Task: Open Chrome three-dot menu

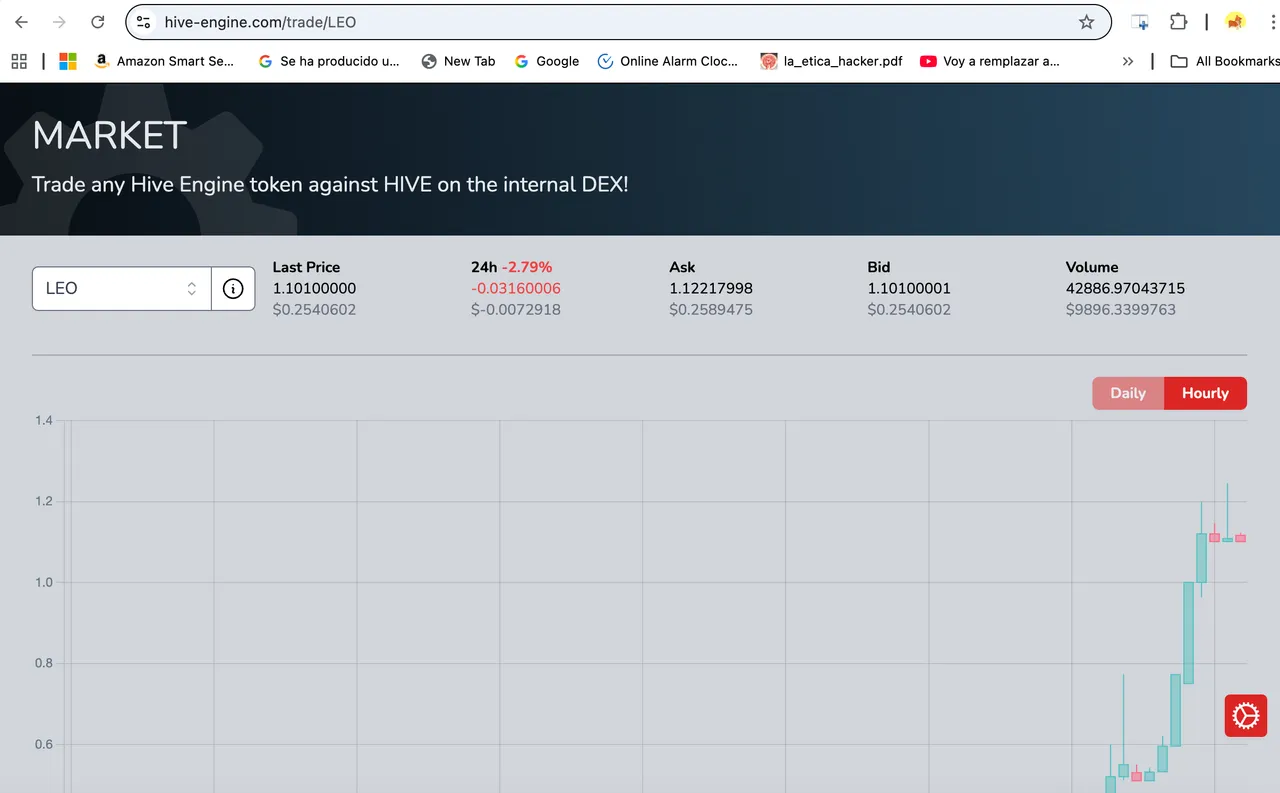Action: click(x=1271, y=22)
